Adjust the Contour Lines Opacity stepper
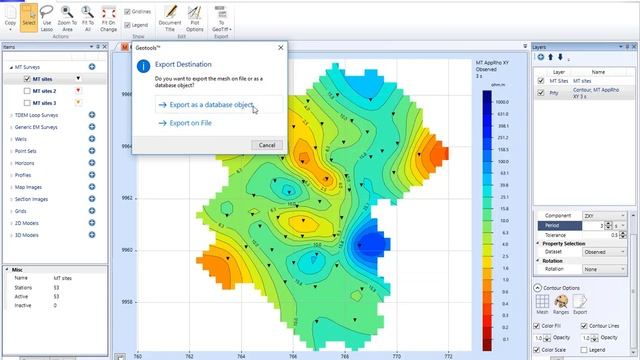This screenshot has height=360, width=640. click(x=595, y=338)
